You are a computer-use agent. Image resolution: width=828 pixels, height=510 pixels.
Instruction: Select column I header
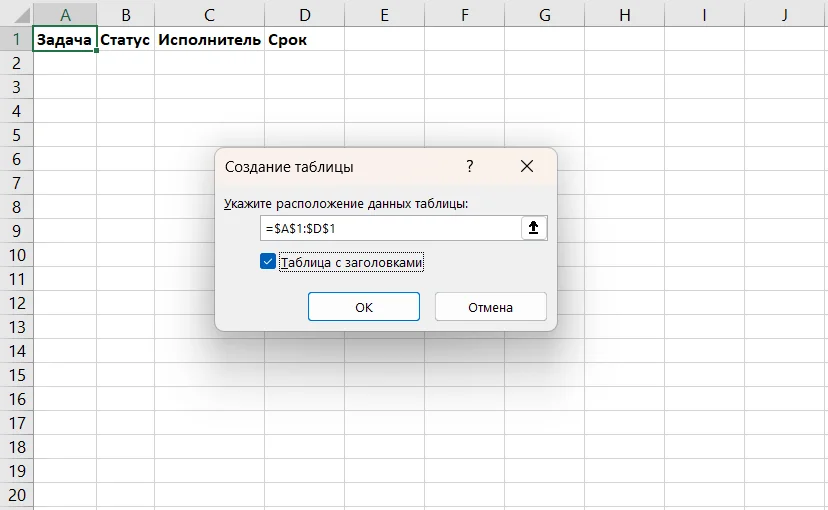[704, 14]
